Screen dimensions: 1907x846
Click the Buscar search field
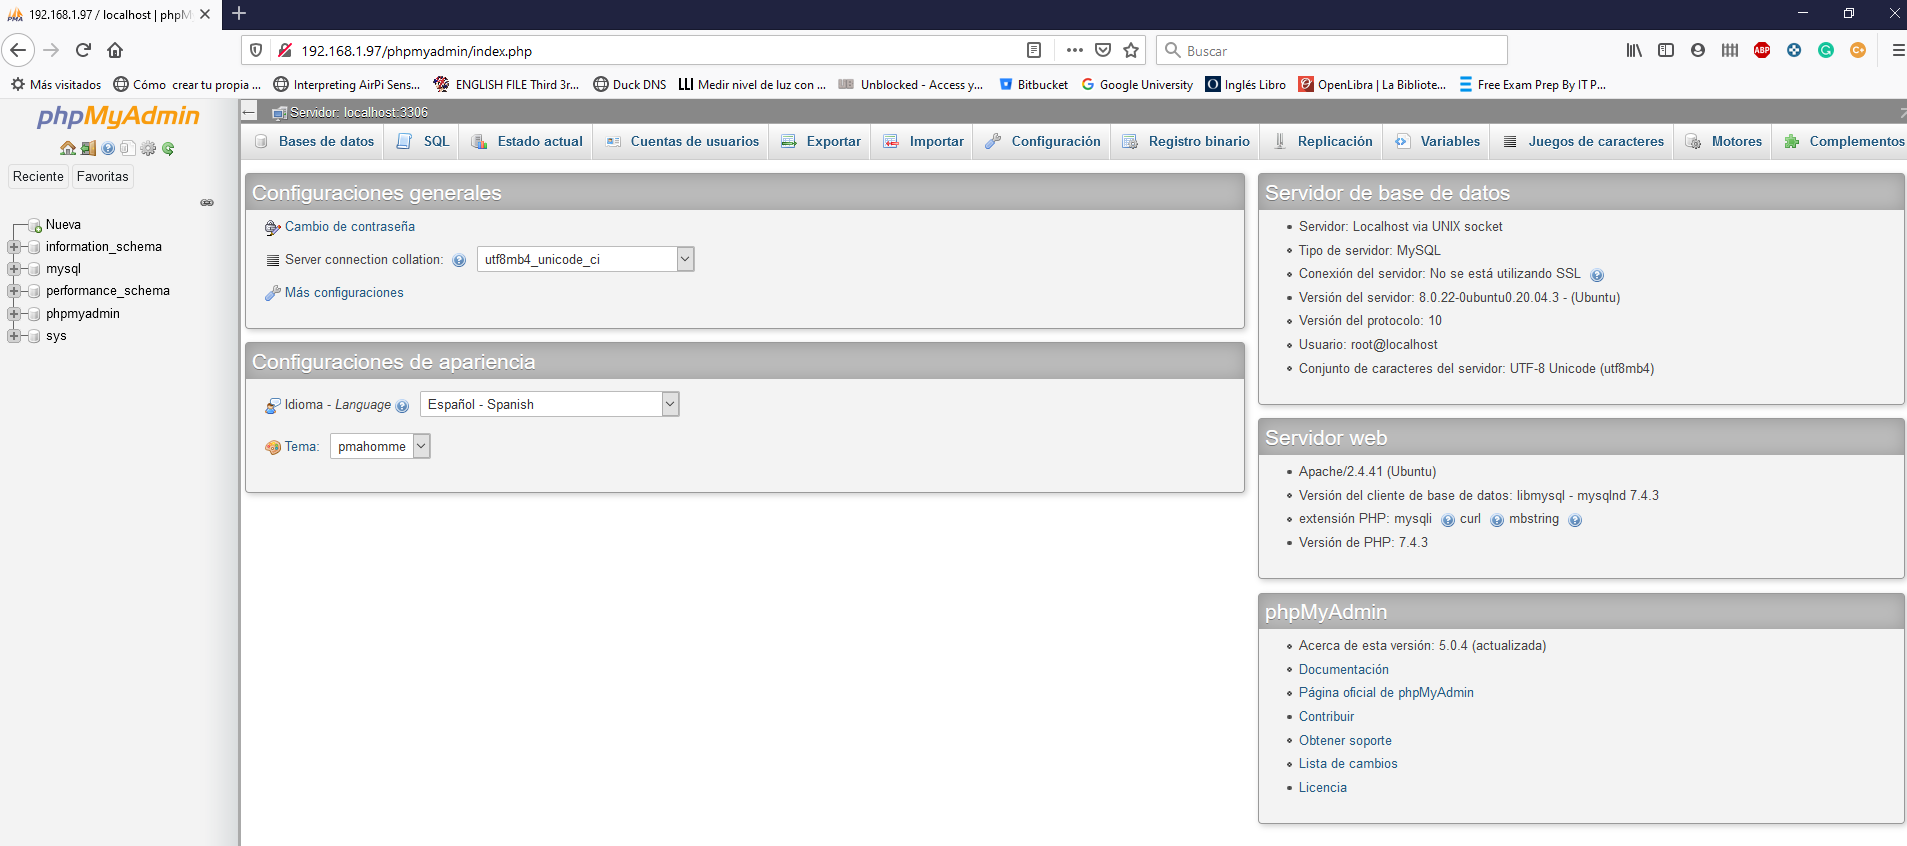pyautogui.click(x=1332, y=50)
